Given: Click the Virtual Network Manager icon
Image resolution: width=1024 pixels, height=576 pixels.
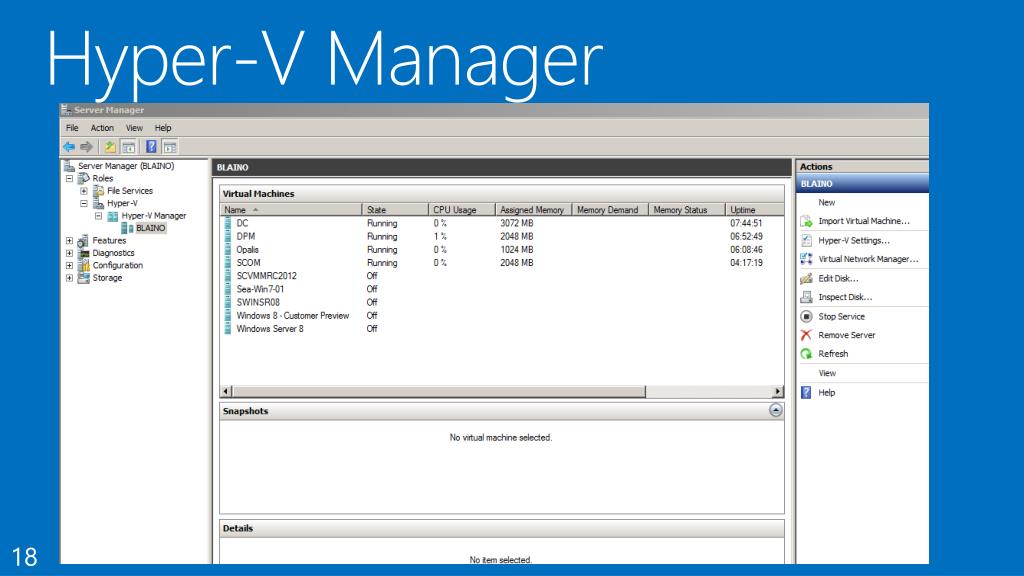Looking at the screenshot, I should click(807, 259).
